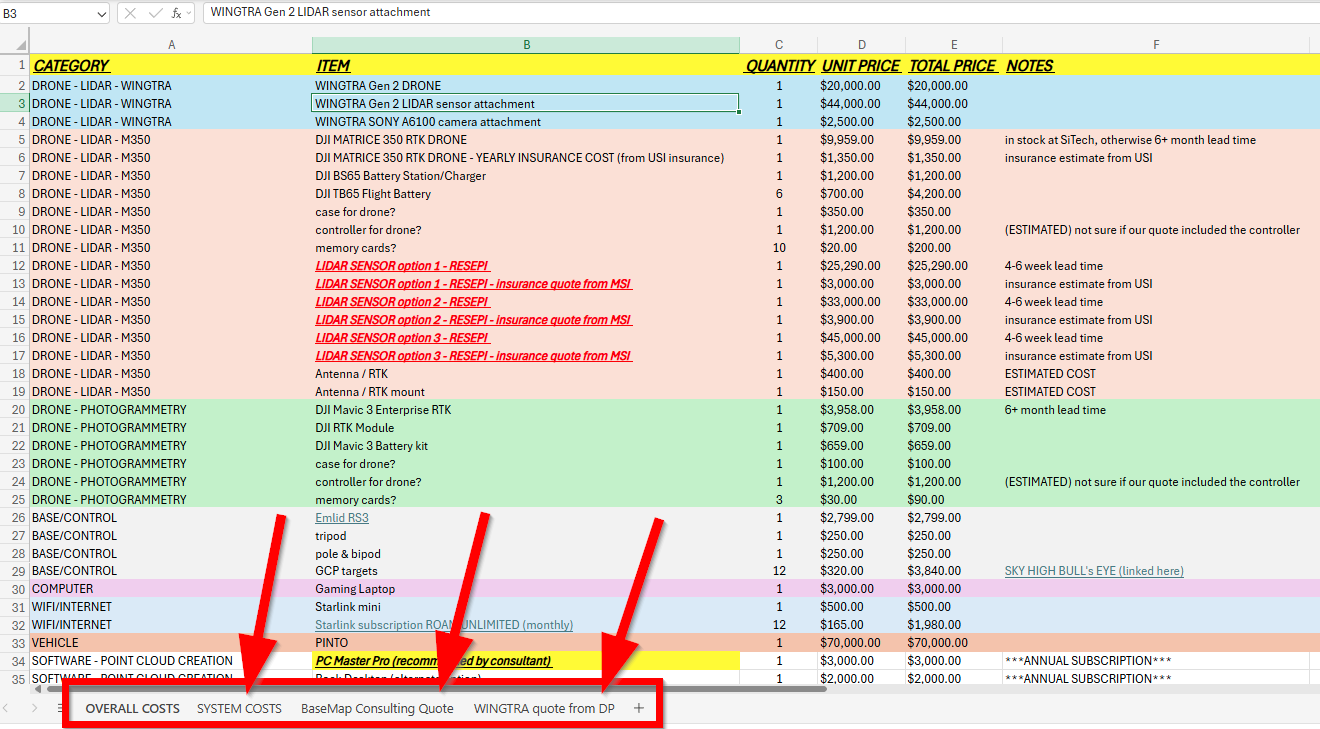
Task: Select the pole & bipod cell
Action: (x=526, y=553)
